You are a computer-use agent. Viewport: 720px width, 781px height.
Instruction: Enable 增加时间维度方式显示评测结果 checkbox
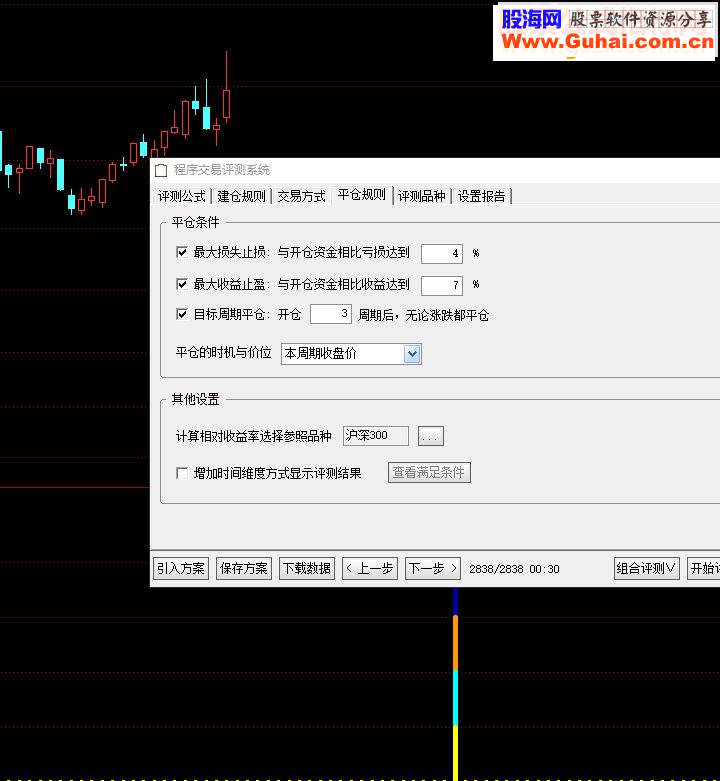click(x=182, y=473)
